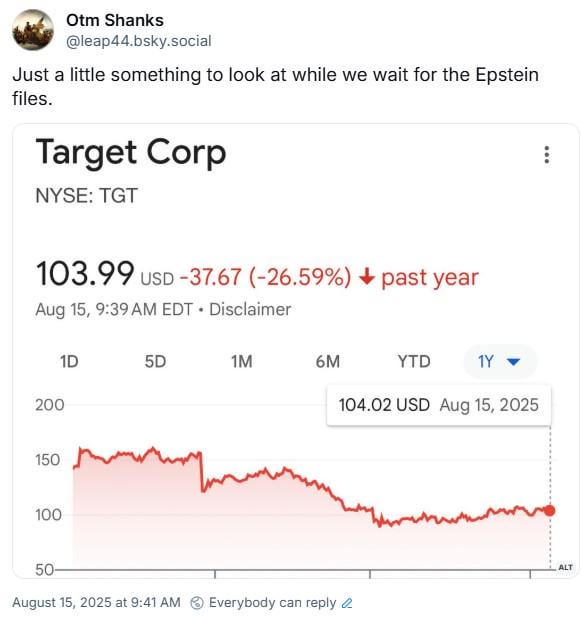Expand the 1Y range dropdown arrow

[513, 361]
